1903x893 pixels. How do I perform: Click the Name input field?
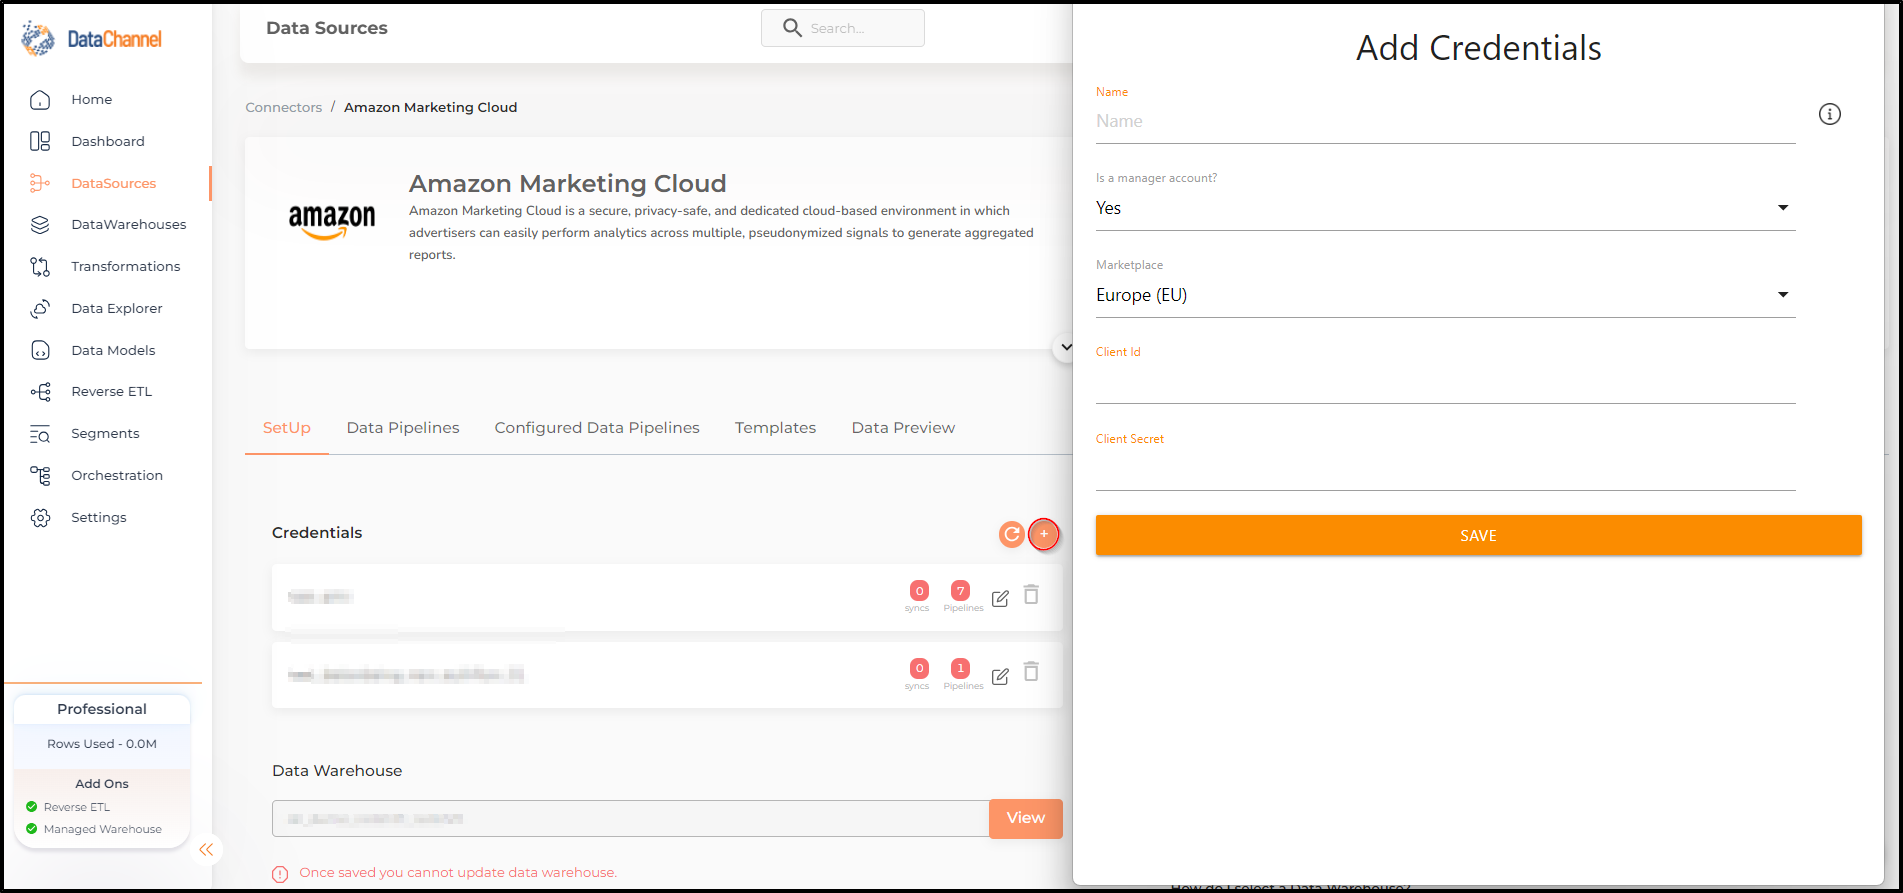pyautogui.click(x=1445, y=122)
